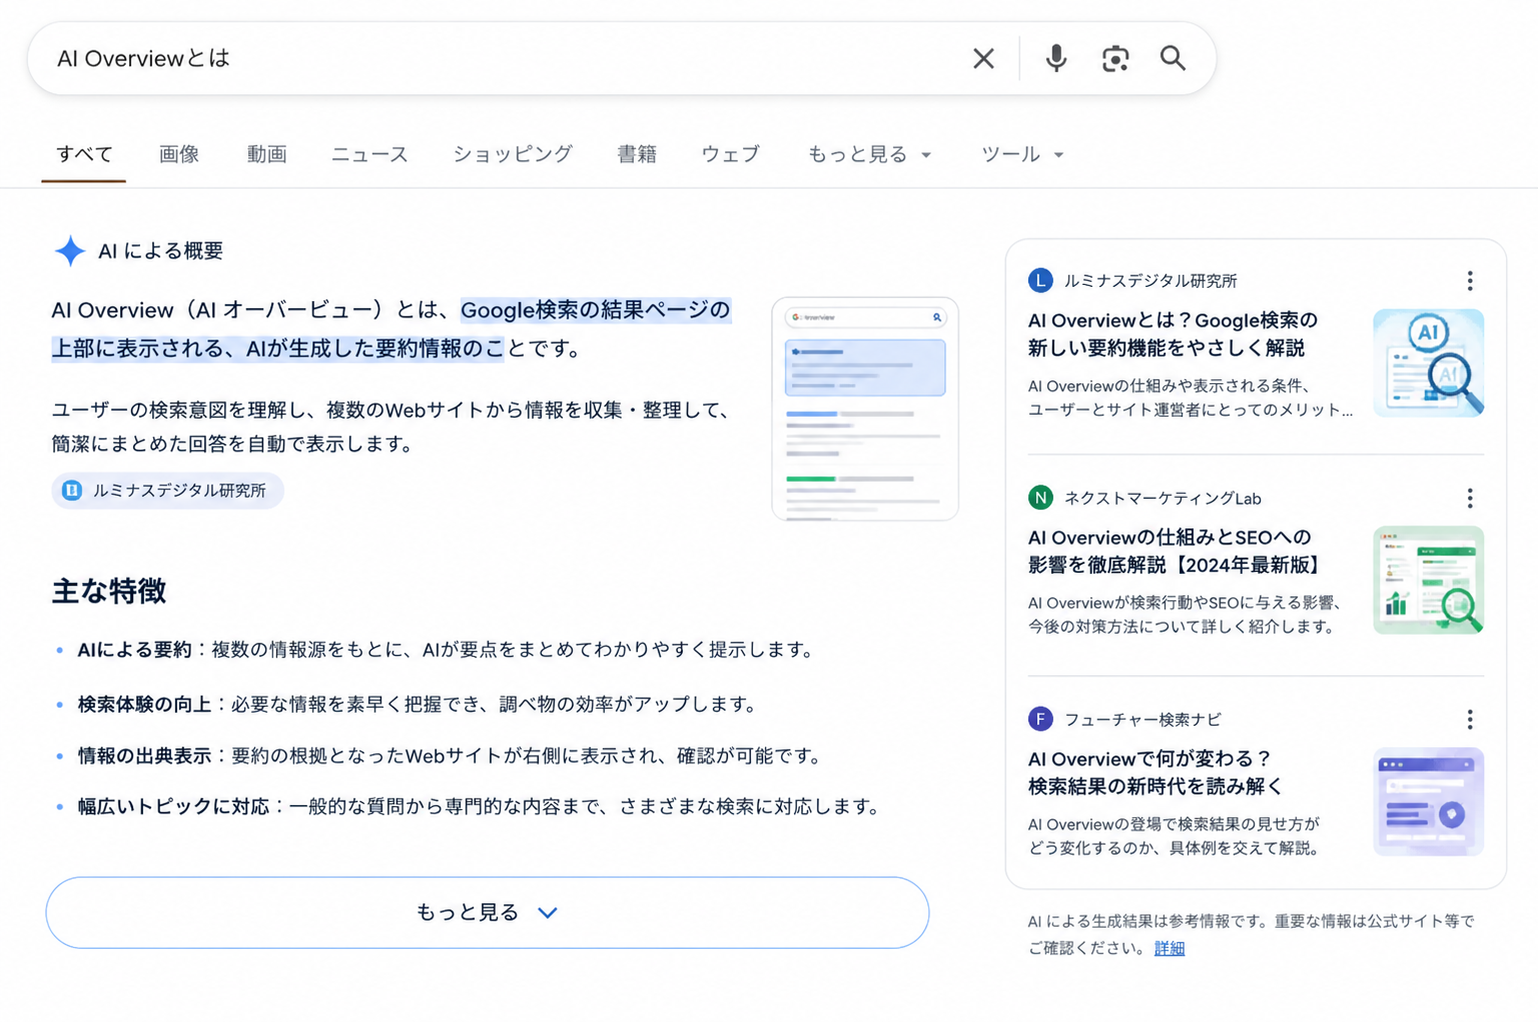
Task: Select the すべて tab
Action: [84, 154]
